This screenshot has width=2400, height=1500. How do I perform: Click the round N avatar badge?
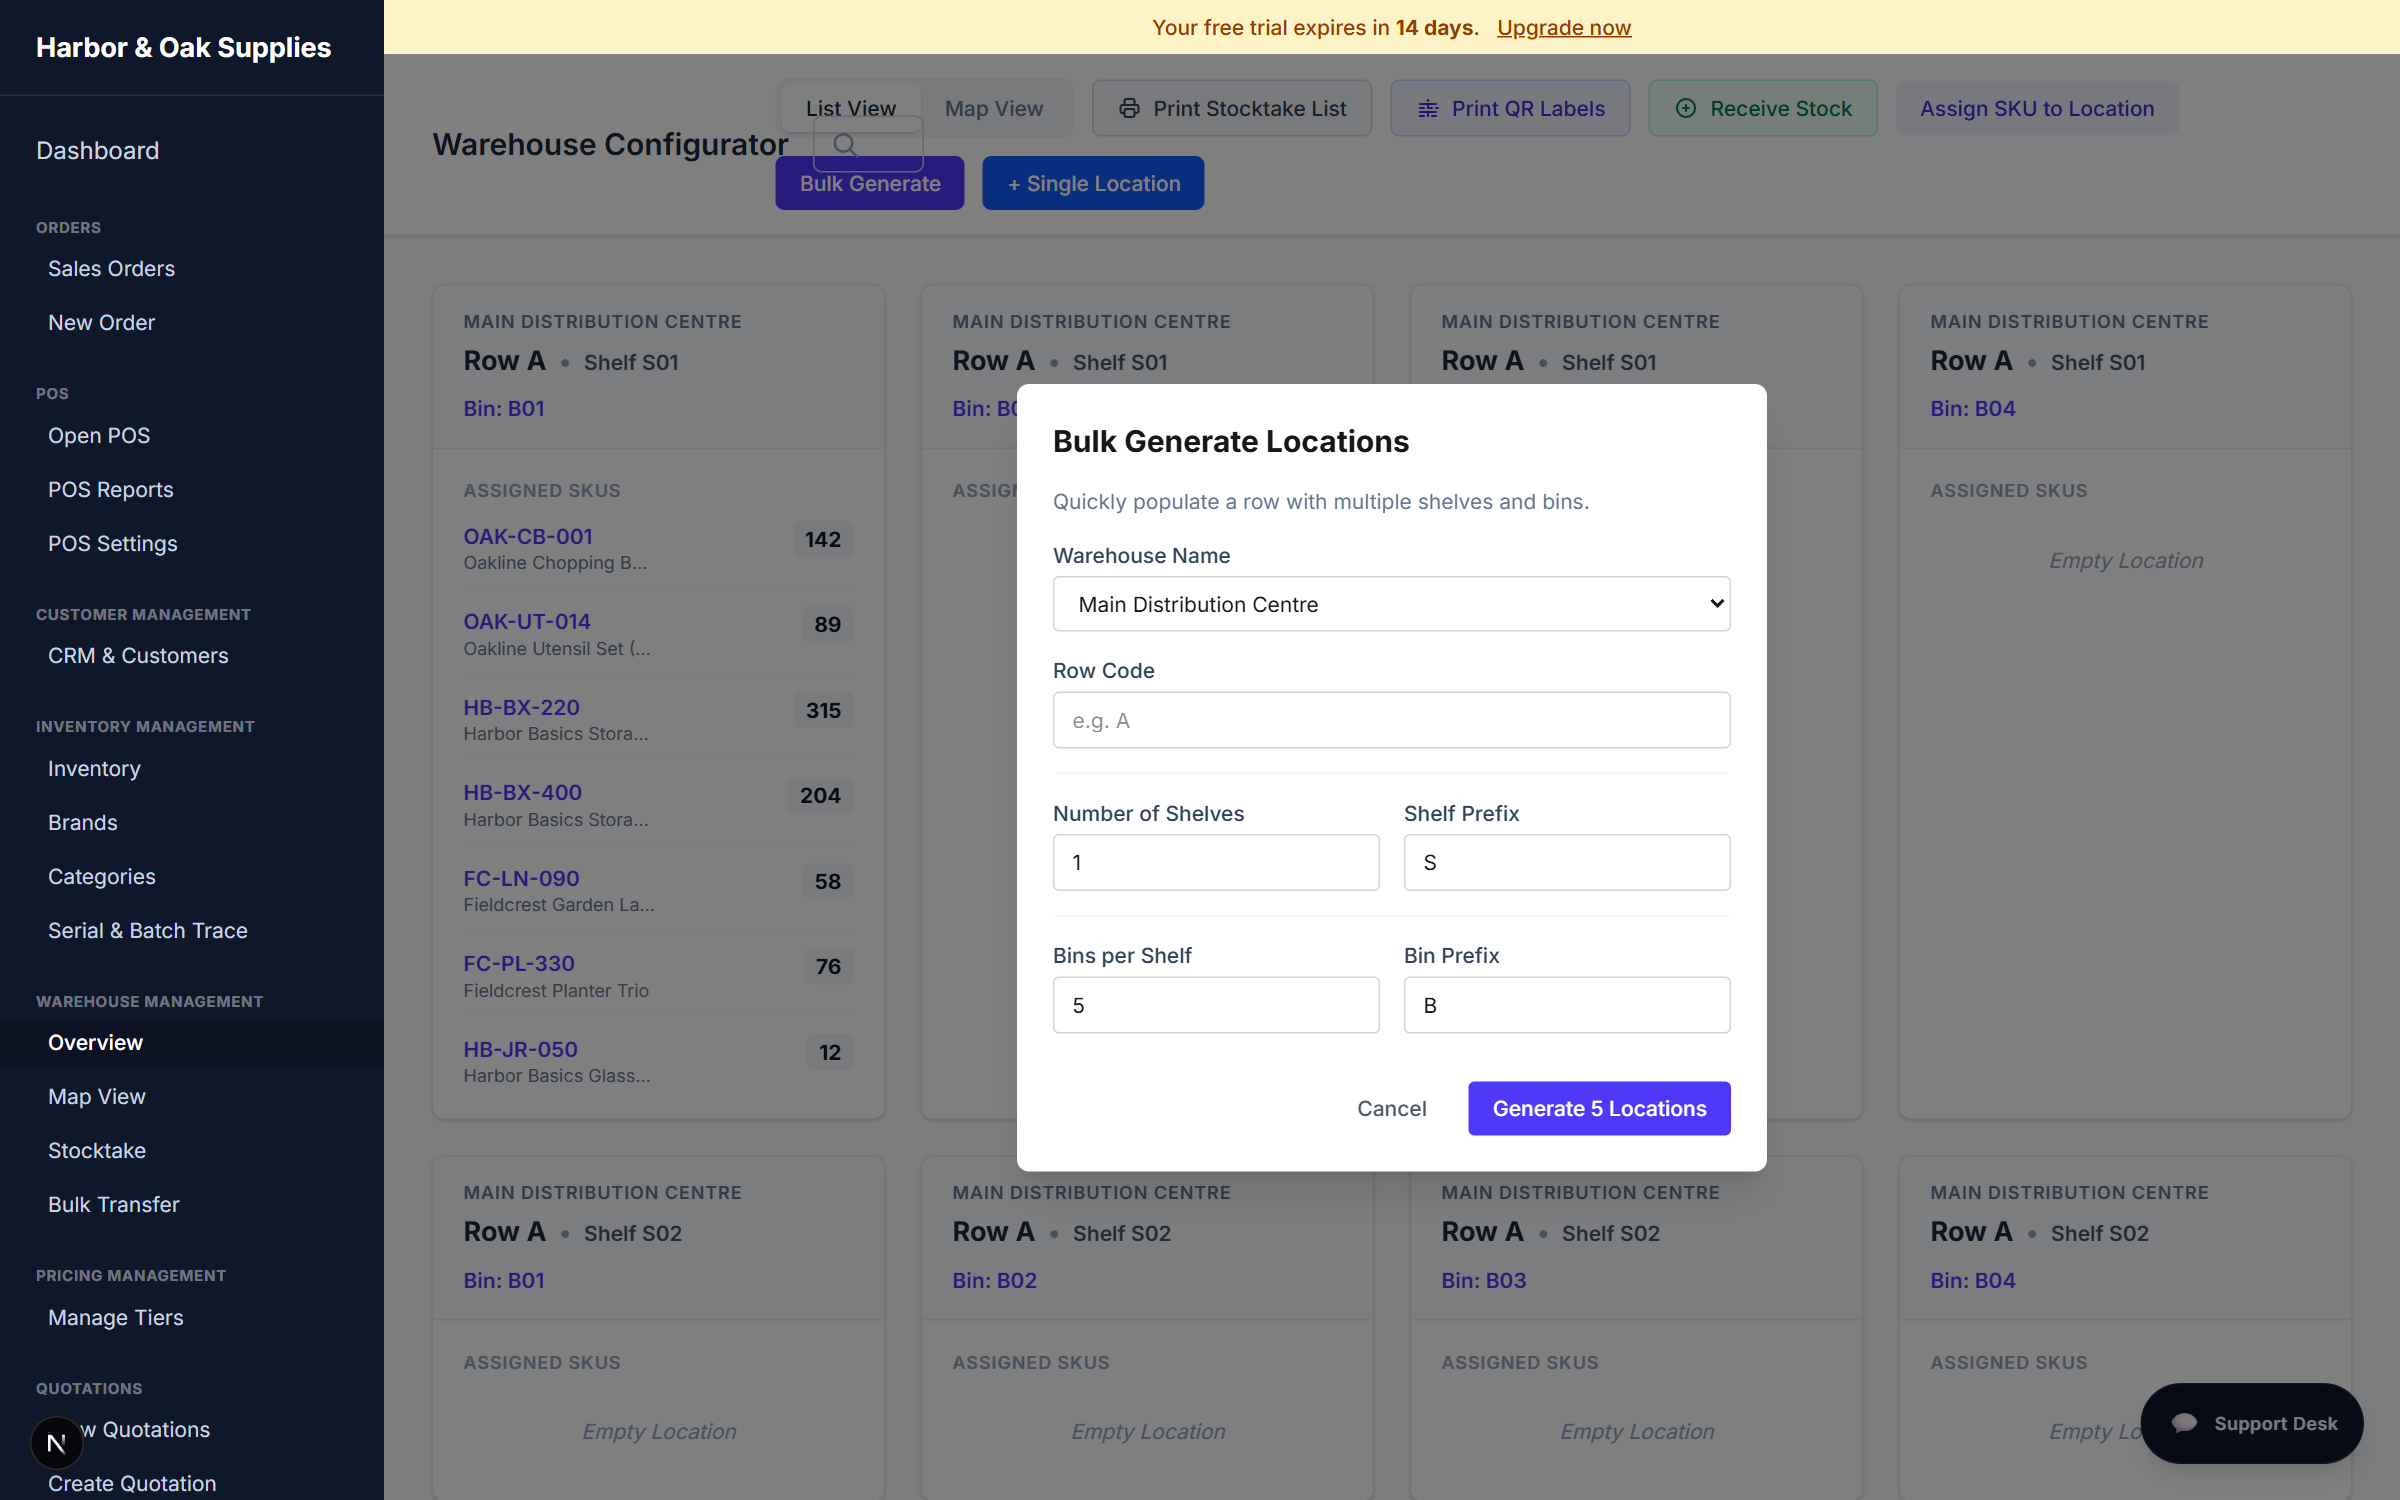pos(56,1443)
